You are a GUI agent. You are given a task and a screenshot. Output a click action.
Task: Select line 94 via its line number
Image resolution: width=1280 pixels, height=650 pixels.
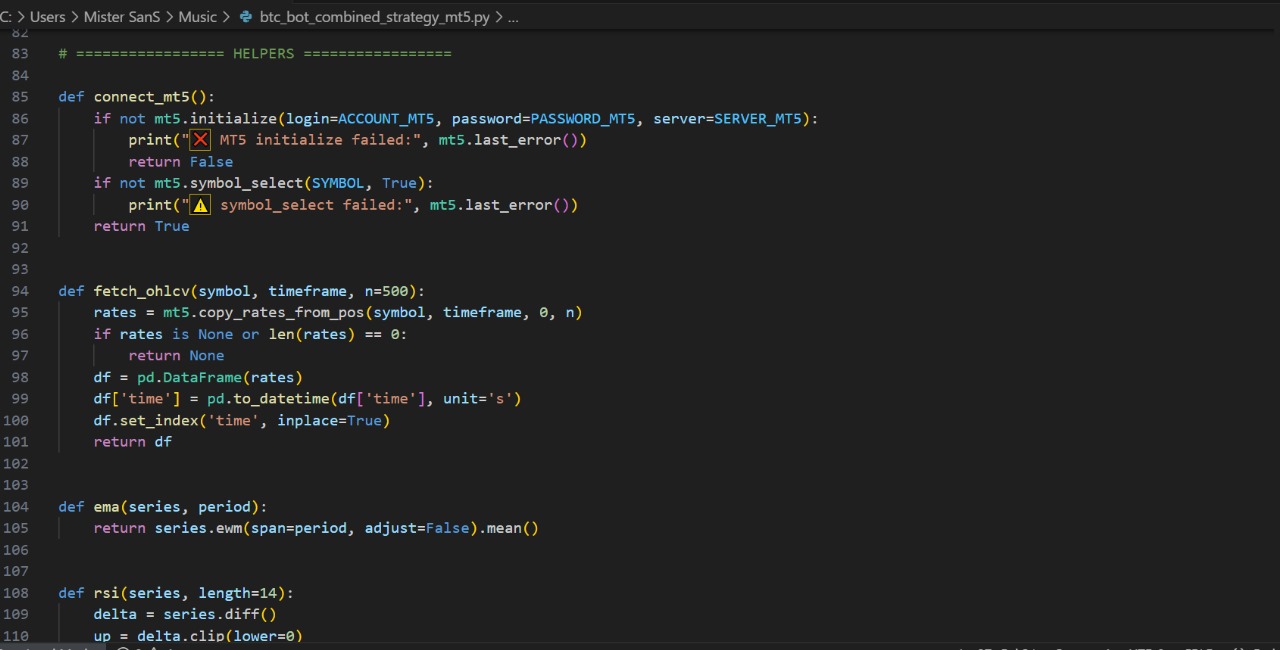[20, 291]
